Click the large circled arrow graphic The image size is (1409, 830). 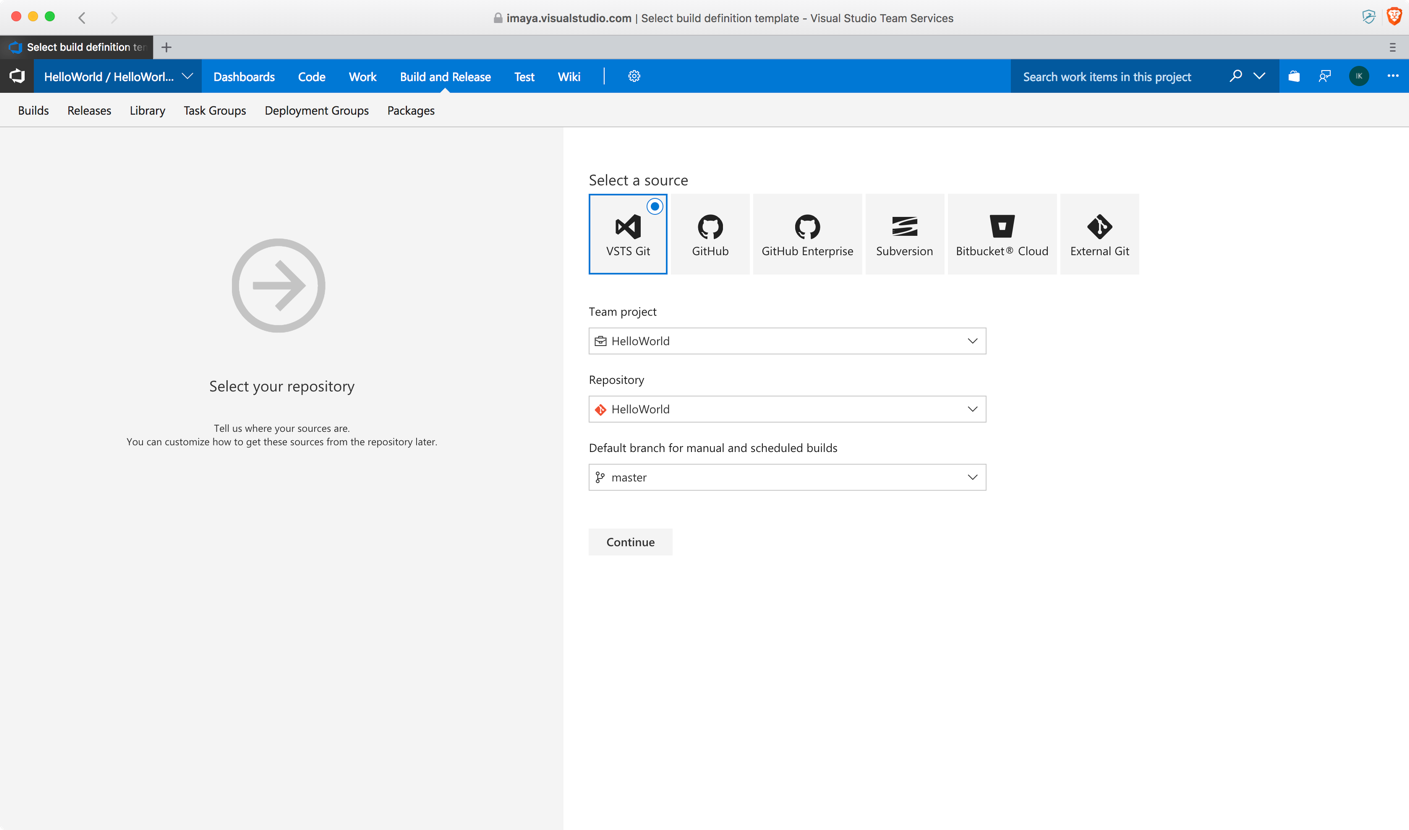tap(279, 285)
